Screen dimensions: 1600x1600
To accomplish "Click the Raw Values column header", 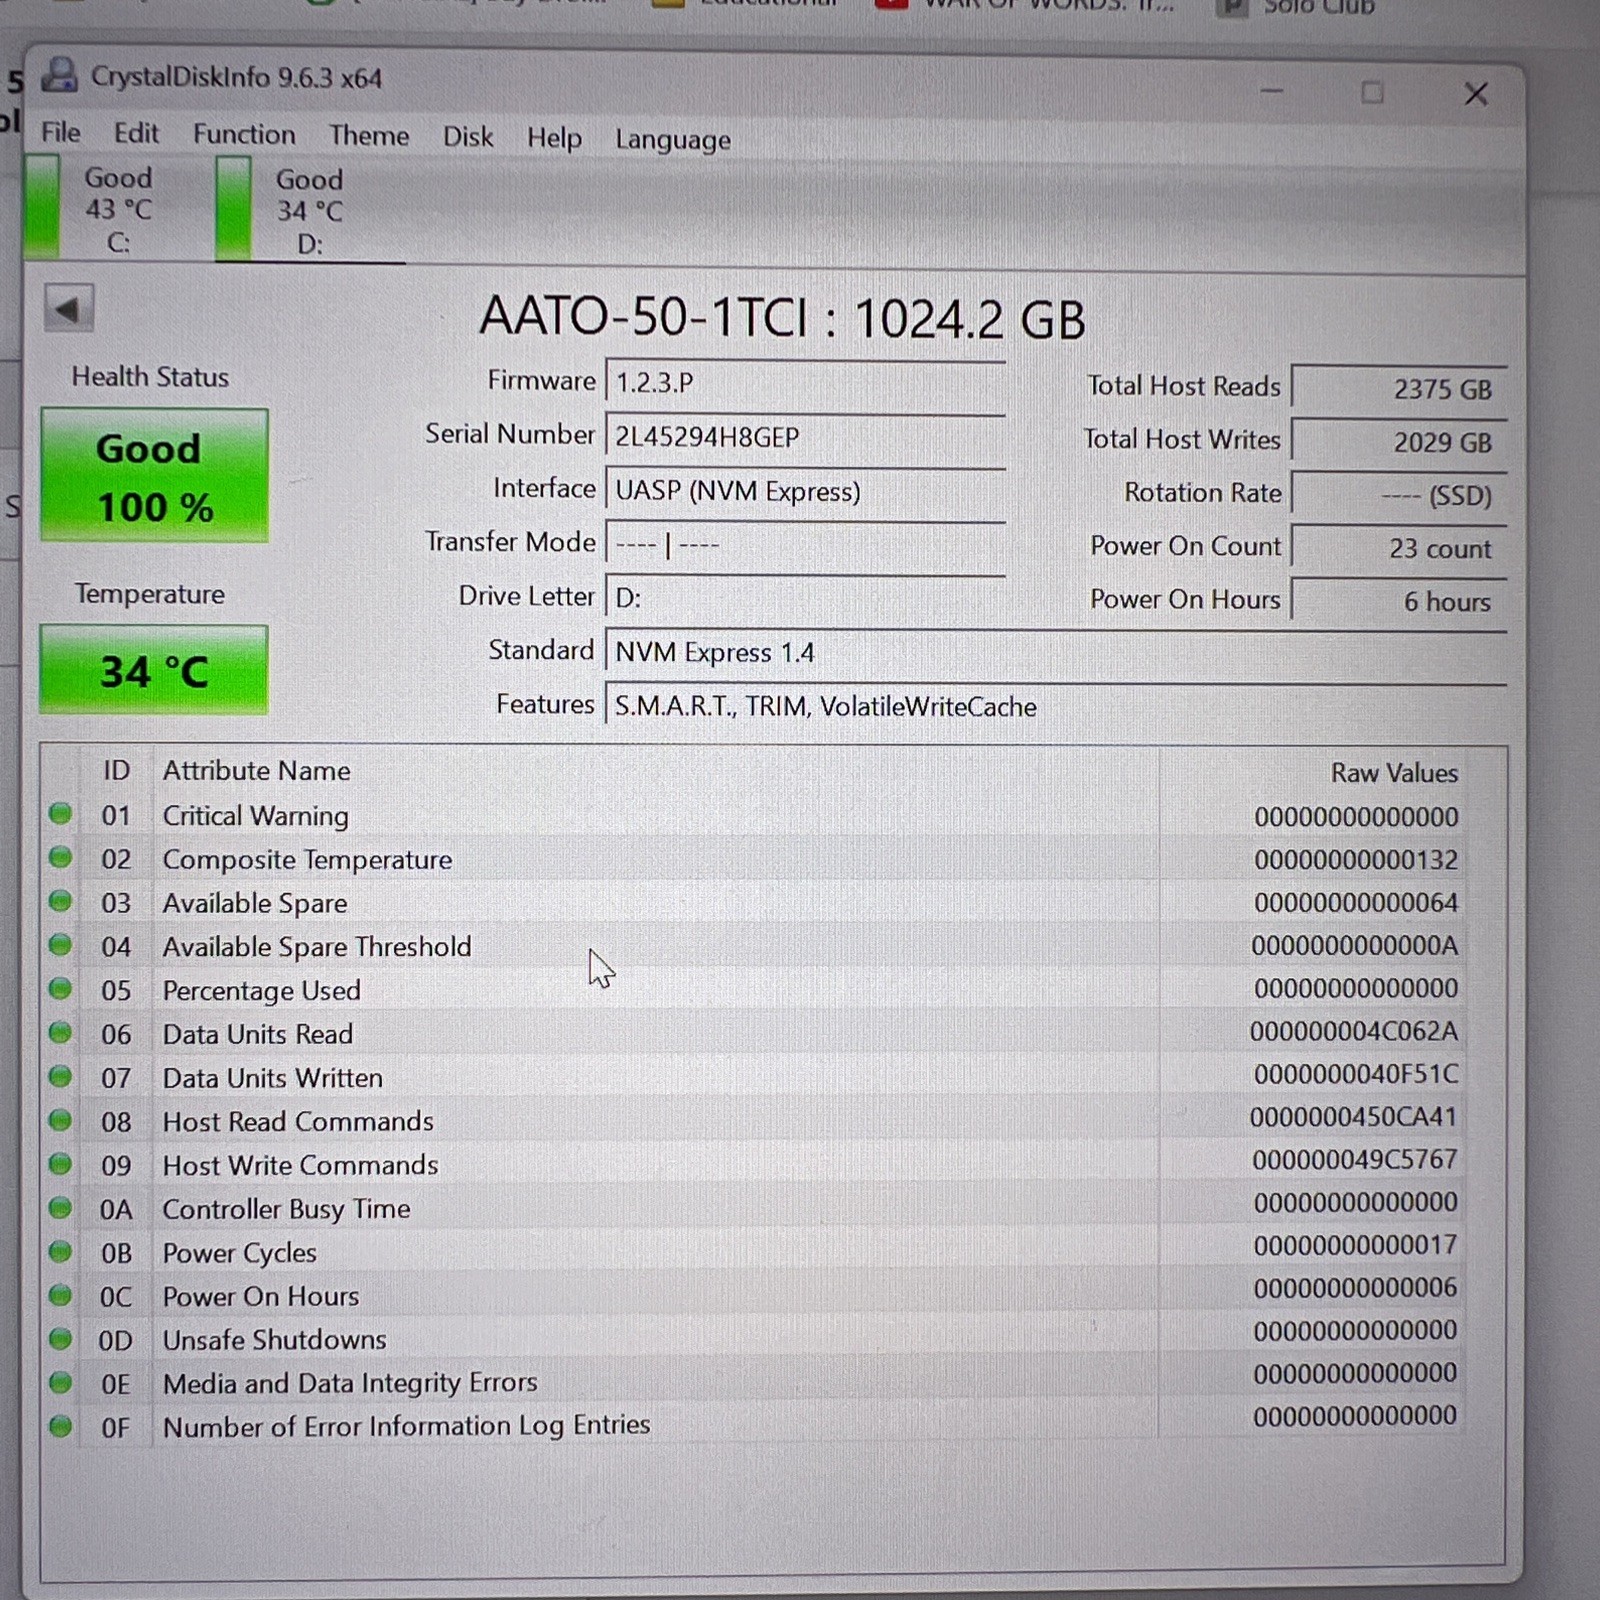I will [x=1394, y=773].
